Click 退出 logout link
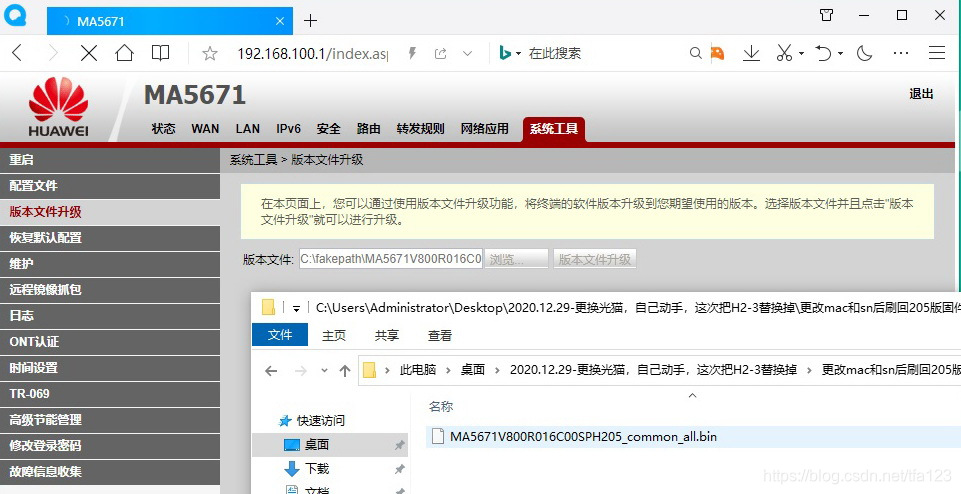Image resolution: width=961 pixels, height=494 pixels. 921,94
